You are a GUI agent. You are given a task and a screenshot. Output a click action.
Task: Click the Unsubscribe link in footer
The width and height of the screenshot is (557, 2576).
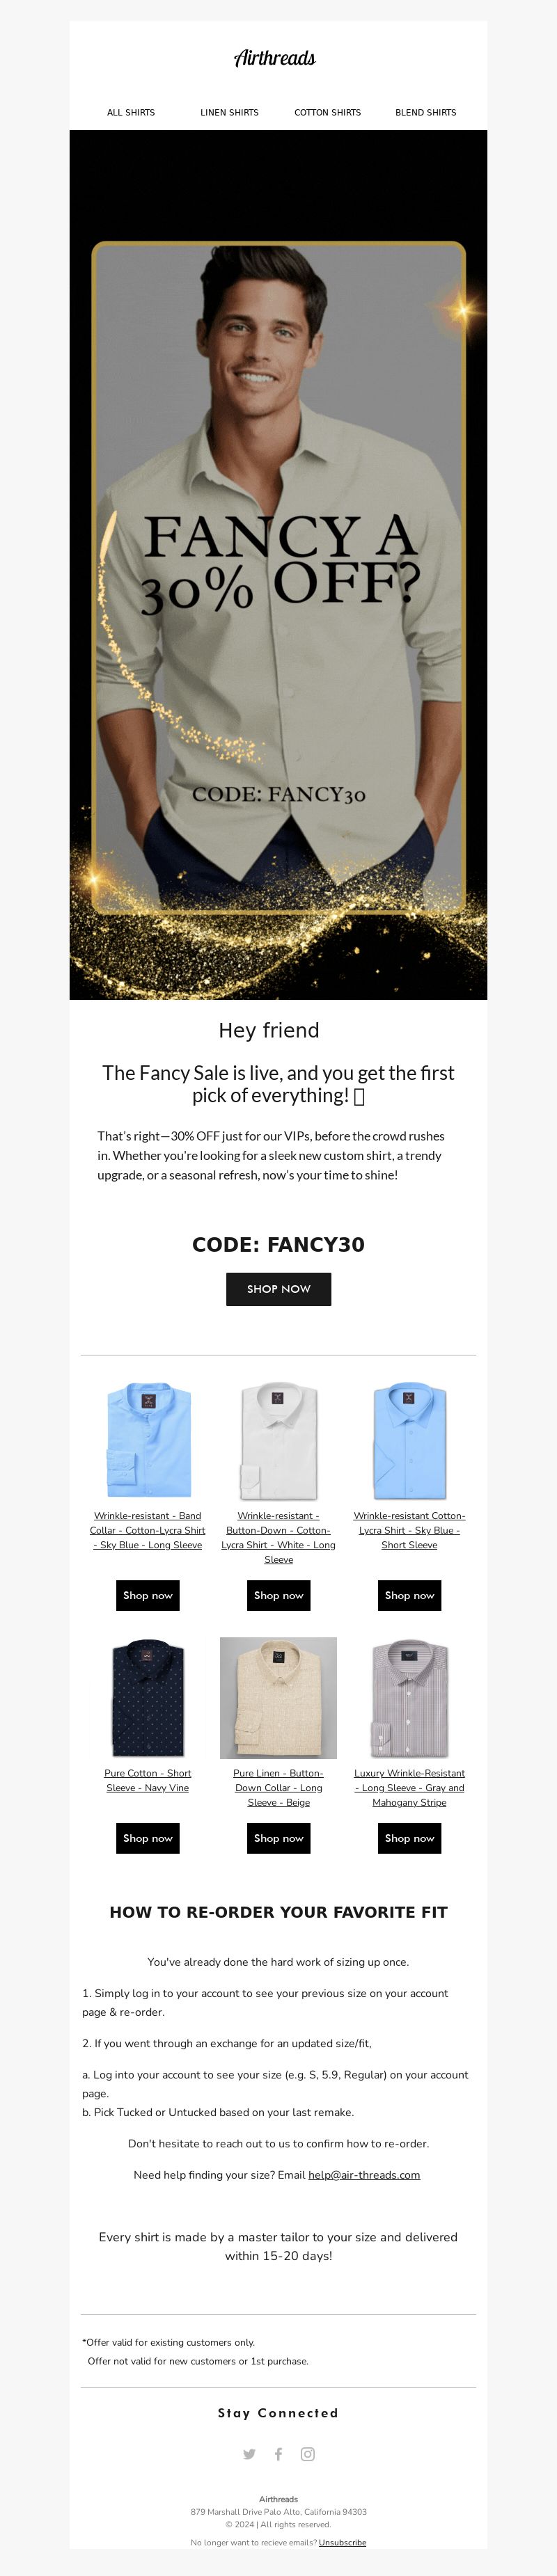pos(342,2542)
